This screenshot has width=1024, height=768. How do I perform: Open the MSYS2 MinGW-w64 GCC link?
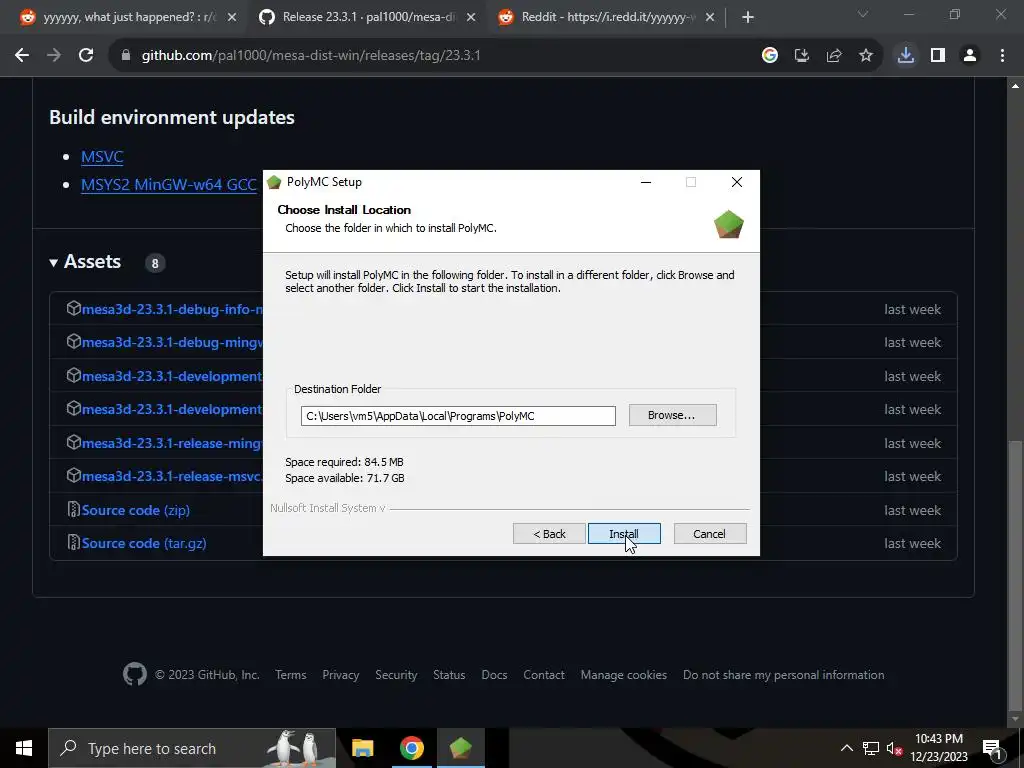point(168,185)
